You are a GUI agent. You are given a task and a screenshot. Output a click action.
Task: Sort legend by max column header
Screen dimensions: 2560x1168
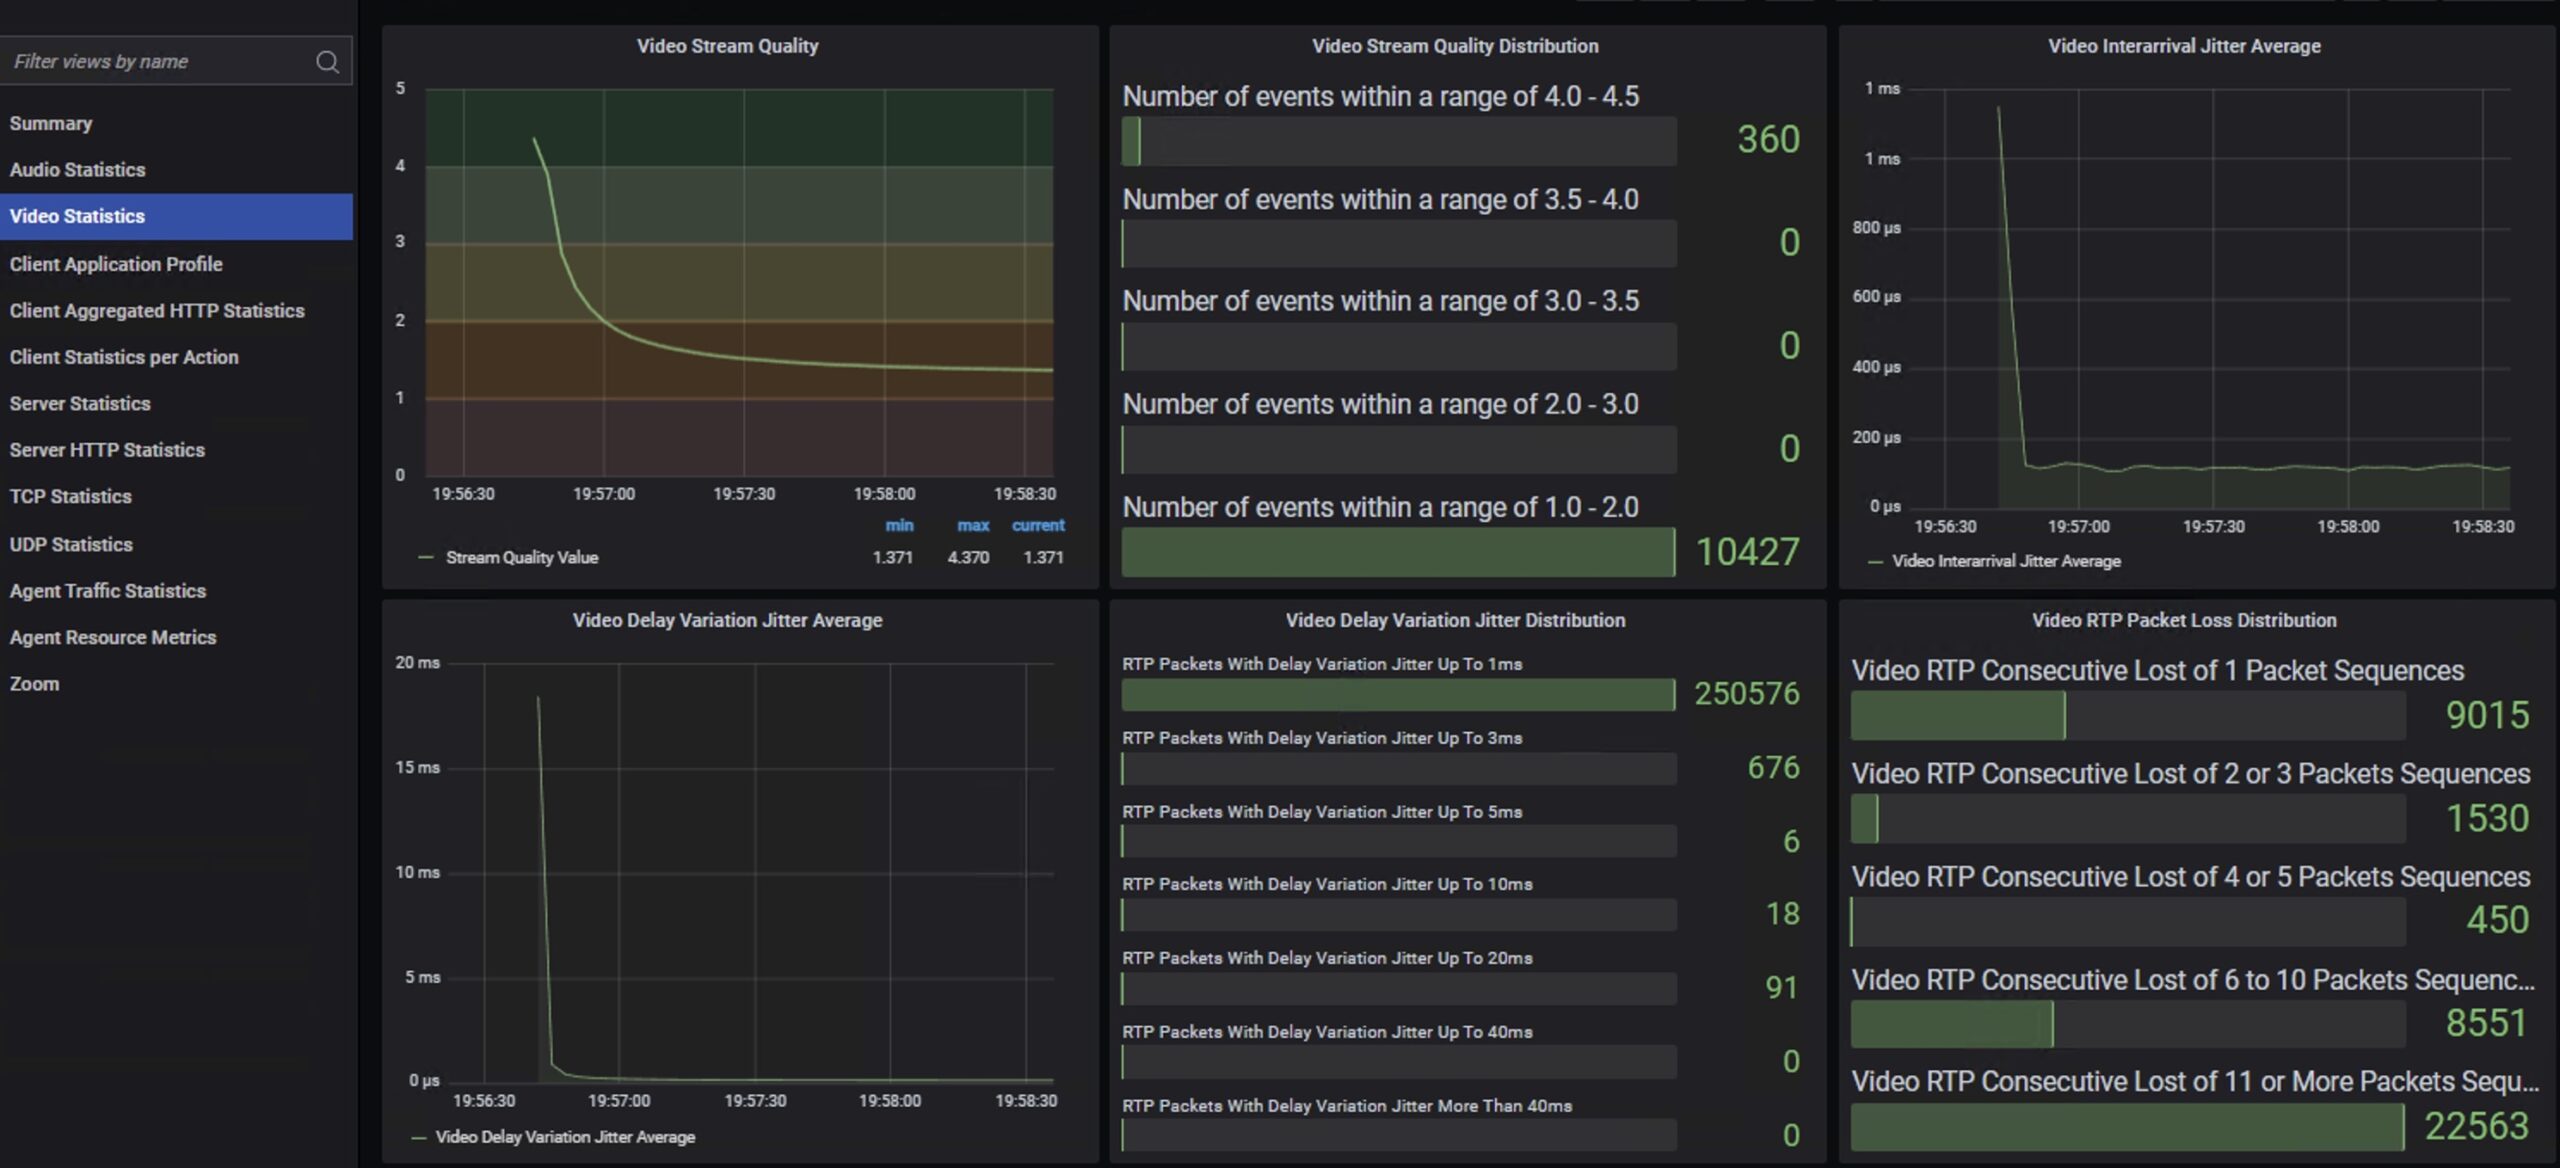pyautogui.click(x=972, y=526)
